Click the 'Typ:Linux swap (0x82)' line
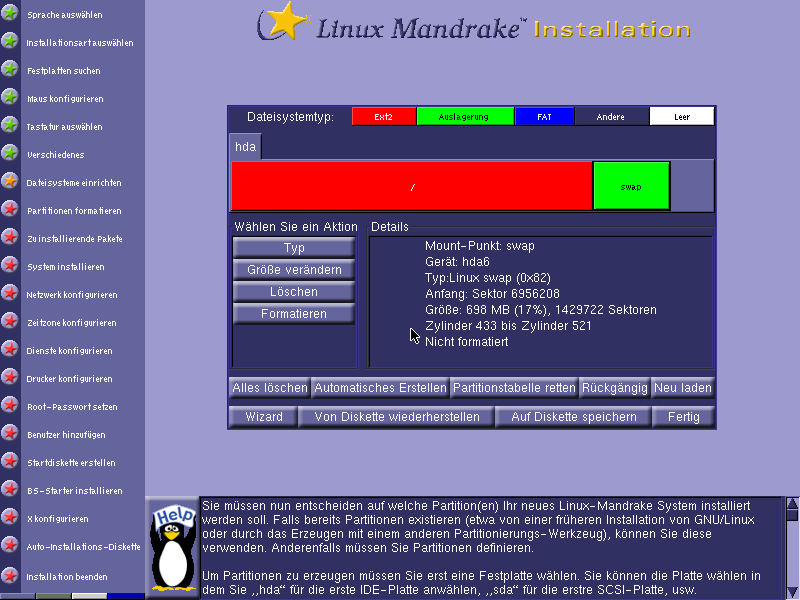The image size is (800, 600). 488,278
